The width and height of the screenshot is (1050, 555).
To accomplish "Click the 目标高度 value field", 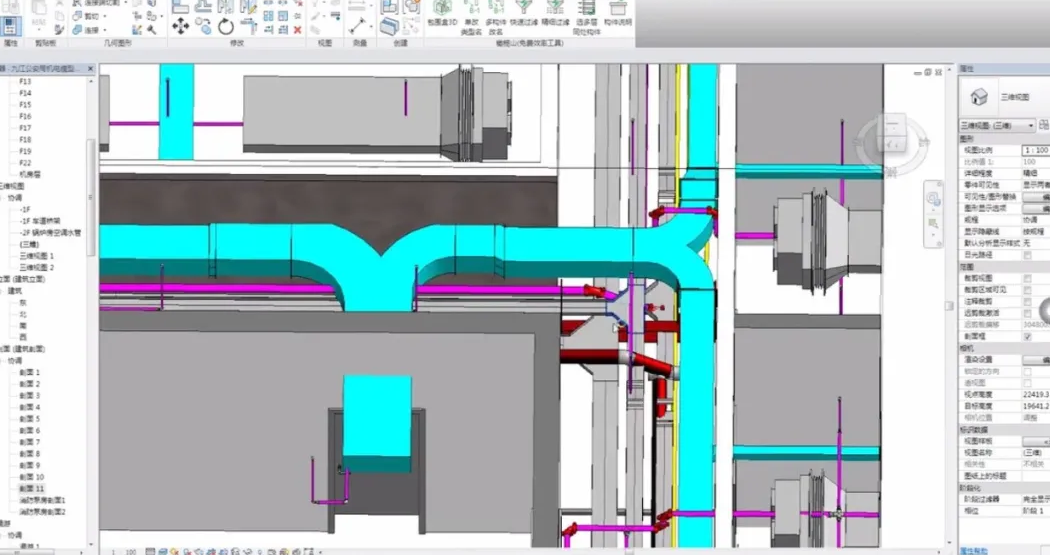I will click(1036, 406).
